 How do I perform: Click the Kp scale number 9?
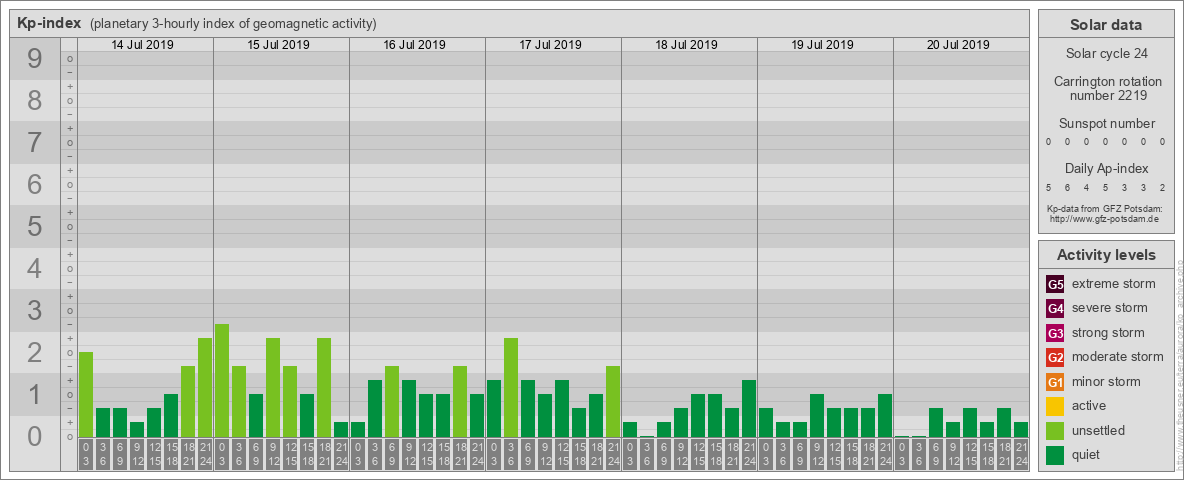(35, 59)
